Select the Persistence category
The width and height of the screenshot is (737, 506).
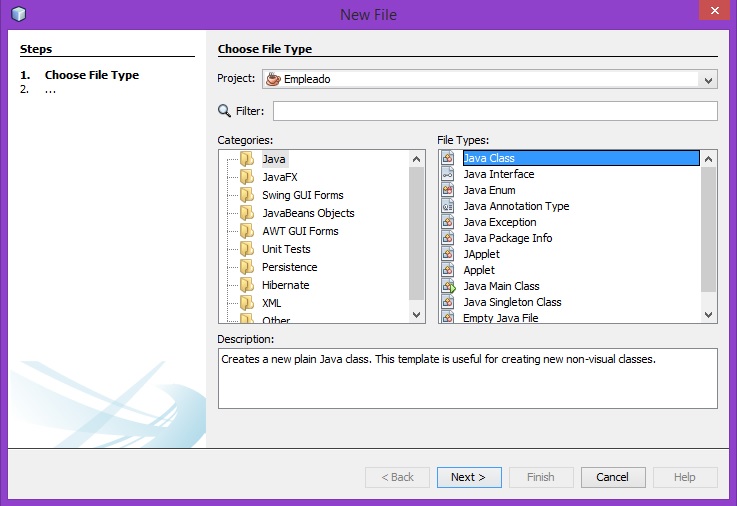289,267
